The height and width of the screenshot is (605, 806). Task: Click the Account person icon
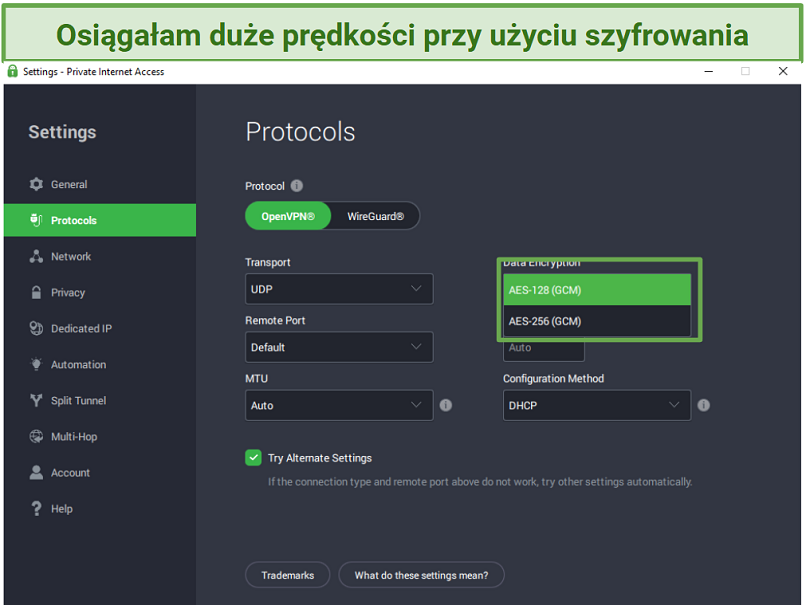tap(36, 472)
